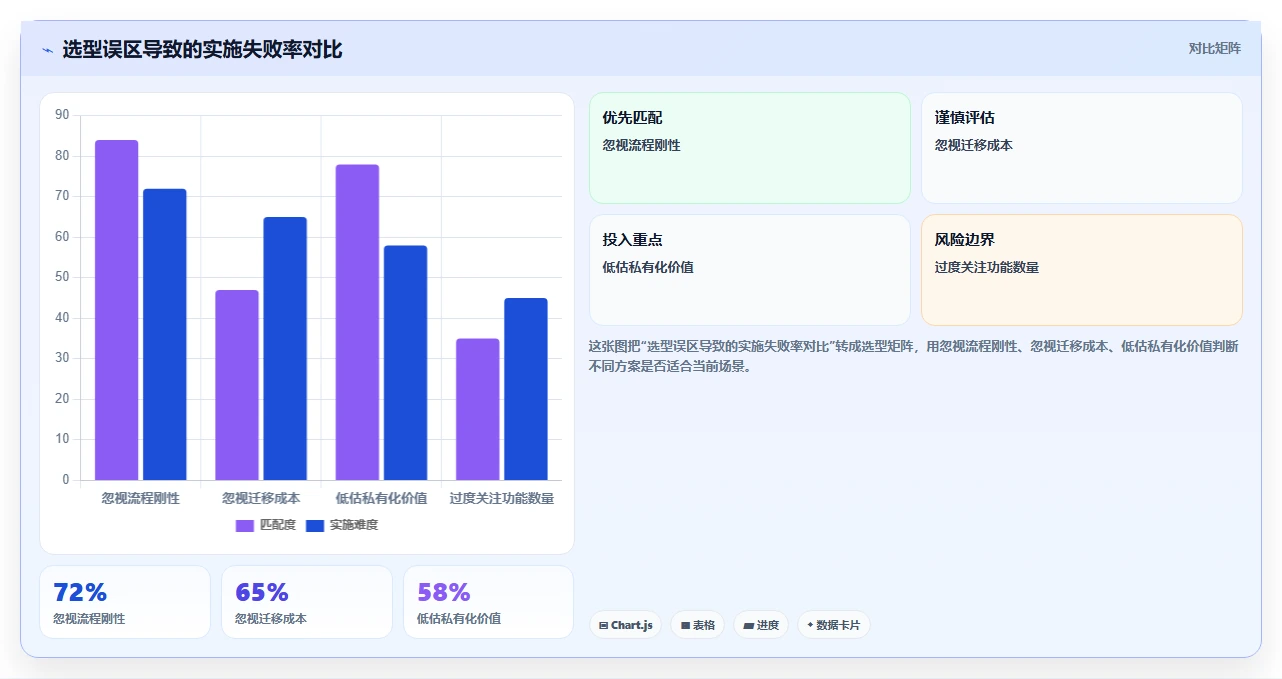The image size is (1282, 679).
Task: Open the 谨慎评估 matrix card
Action: 1081,148
